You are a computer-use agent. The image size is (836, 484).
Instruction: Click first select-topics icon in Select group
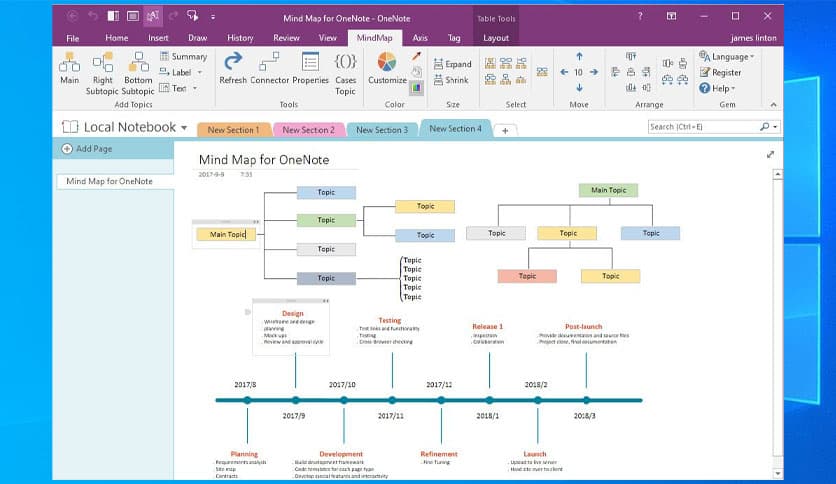pos(490,63)
